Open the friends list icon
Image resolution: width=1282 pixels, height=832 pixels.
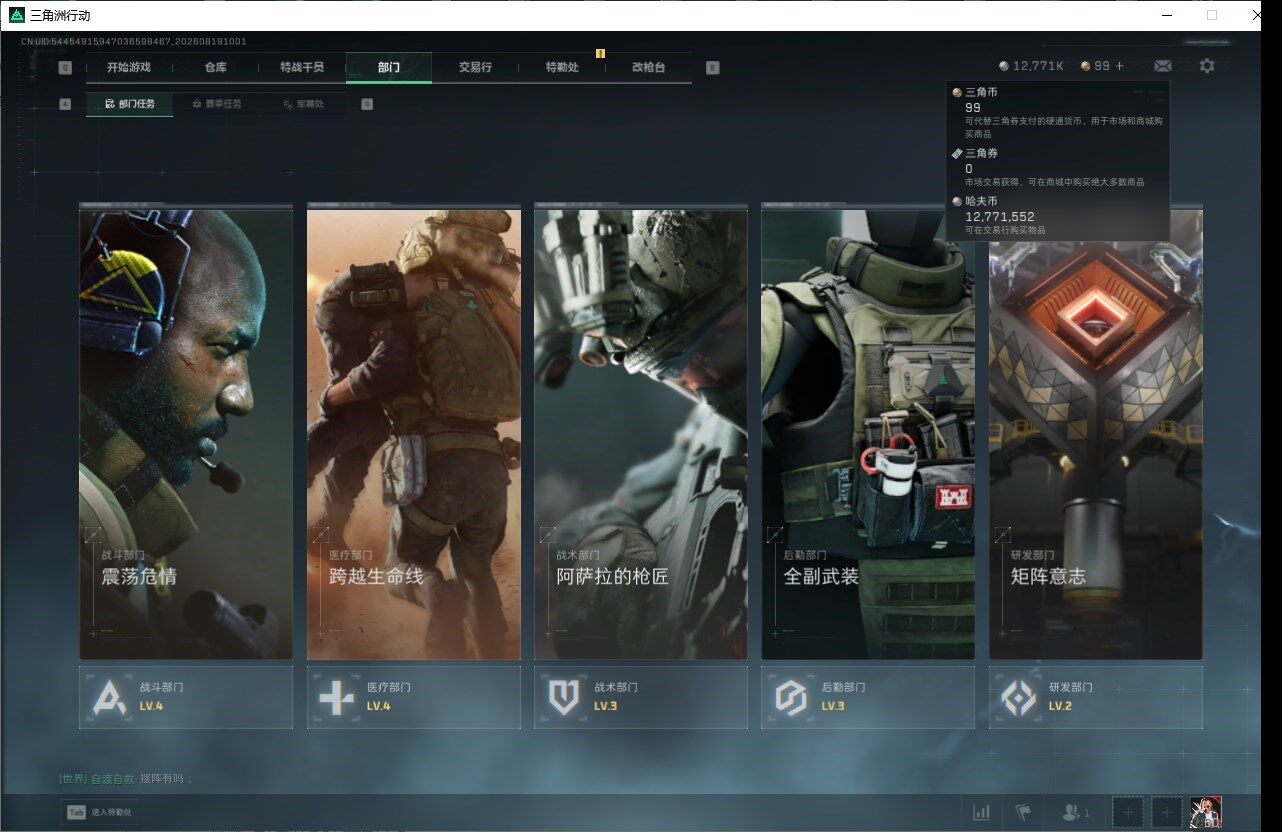click(x=1075, y=813)
